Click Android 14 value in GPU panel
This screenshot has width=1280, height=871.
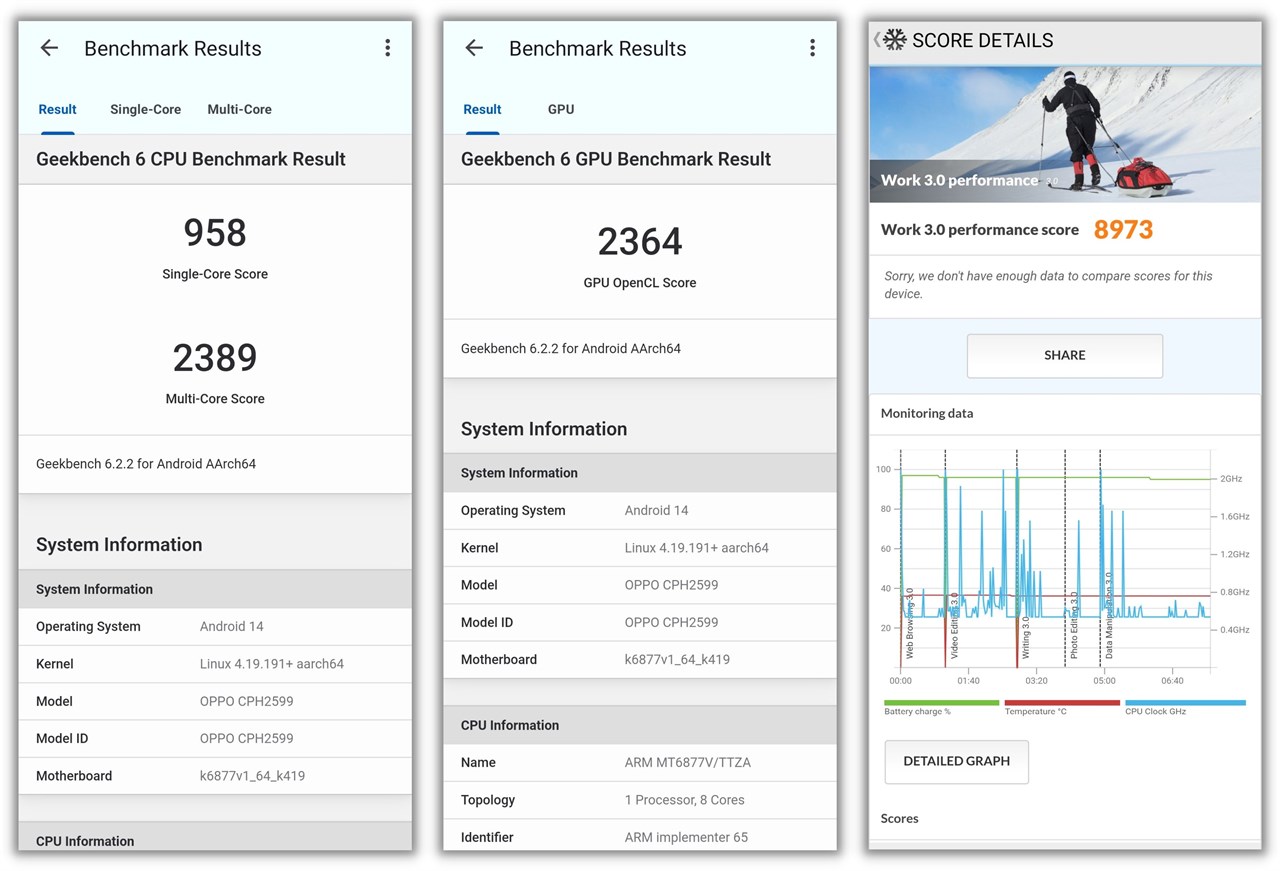(x=656, y=510)
